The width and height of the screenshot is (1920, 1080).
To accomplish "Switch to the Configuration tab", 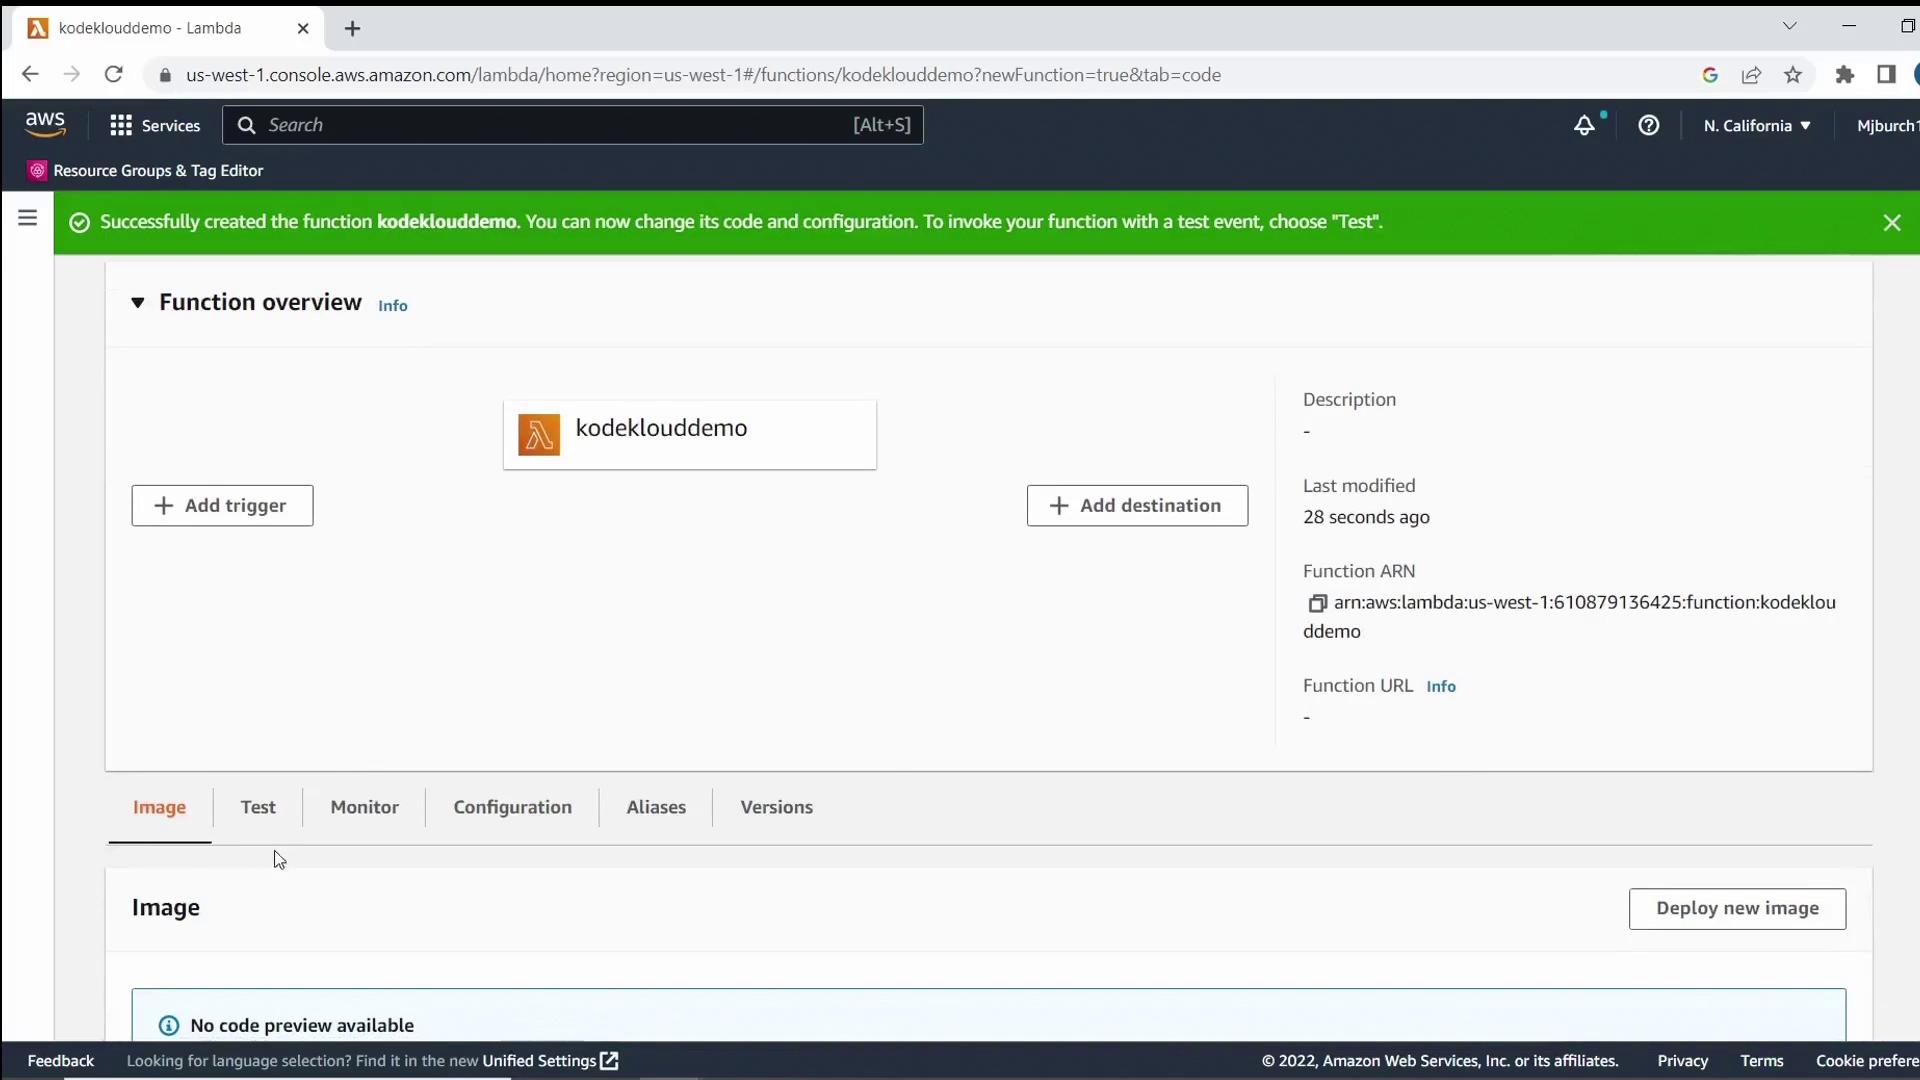I will tap(512, 807).
